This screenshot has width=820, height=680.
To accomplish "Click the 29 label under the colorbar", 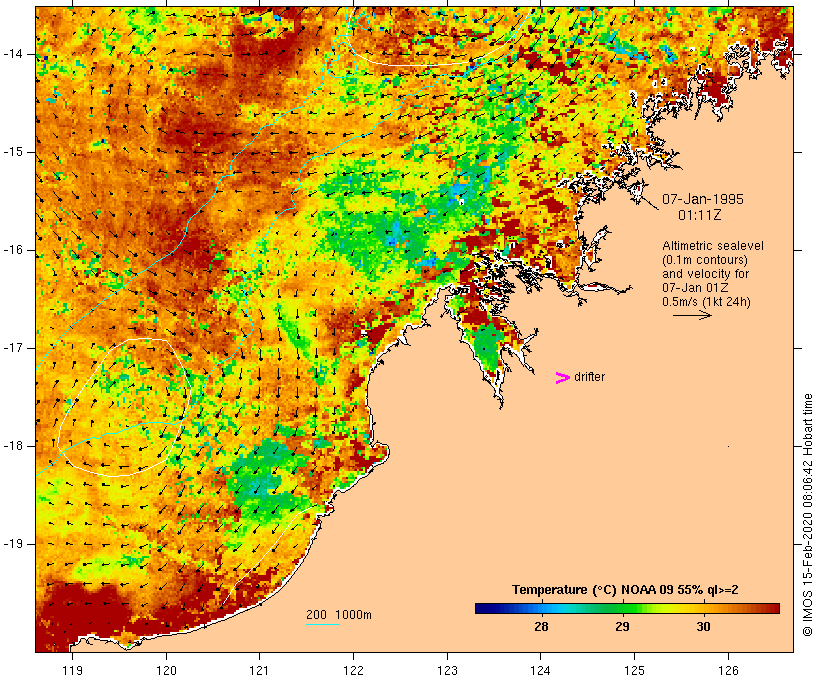I will point(622,627).
